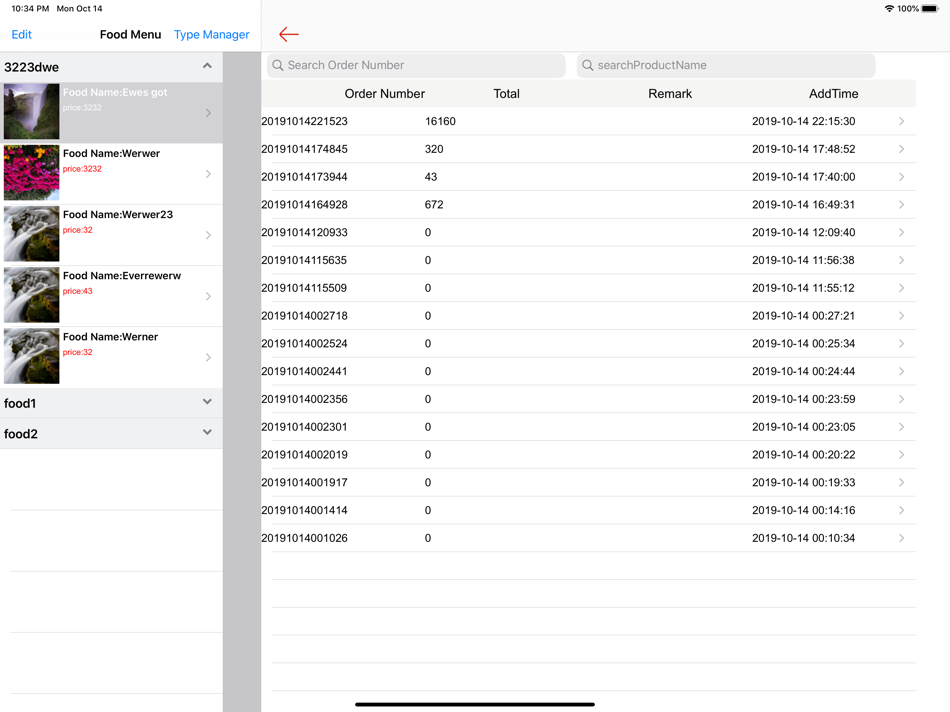Tap the Edit button
The image size is (950, 712).
point(21,35)
